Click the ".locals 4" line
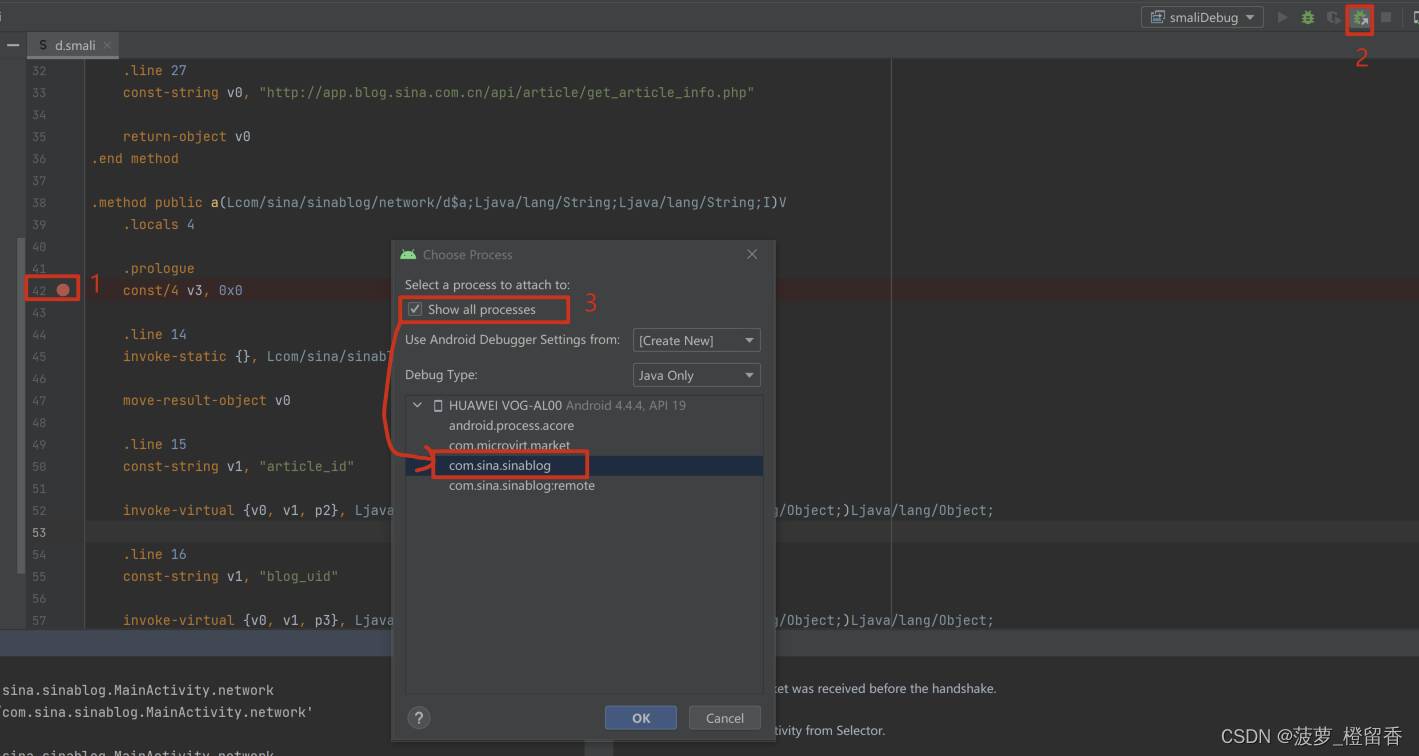 [158, 224]
